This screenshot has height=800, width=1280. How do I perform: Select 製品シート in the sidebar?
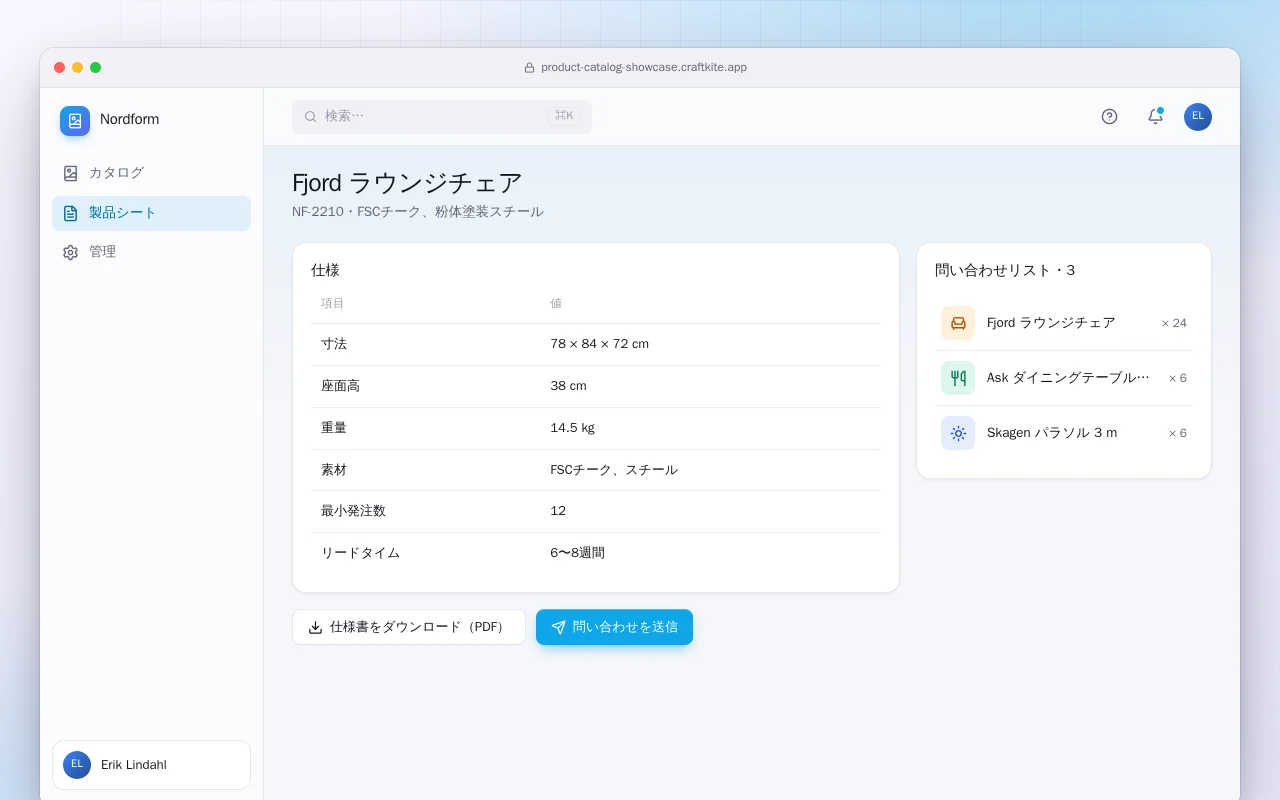click(x=151, y=213)
